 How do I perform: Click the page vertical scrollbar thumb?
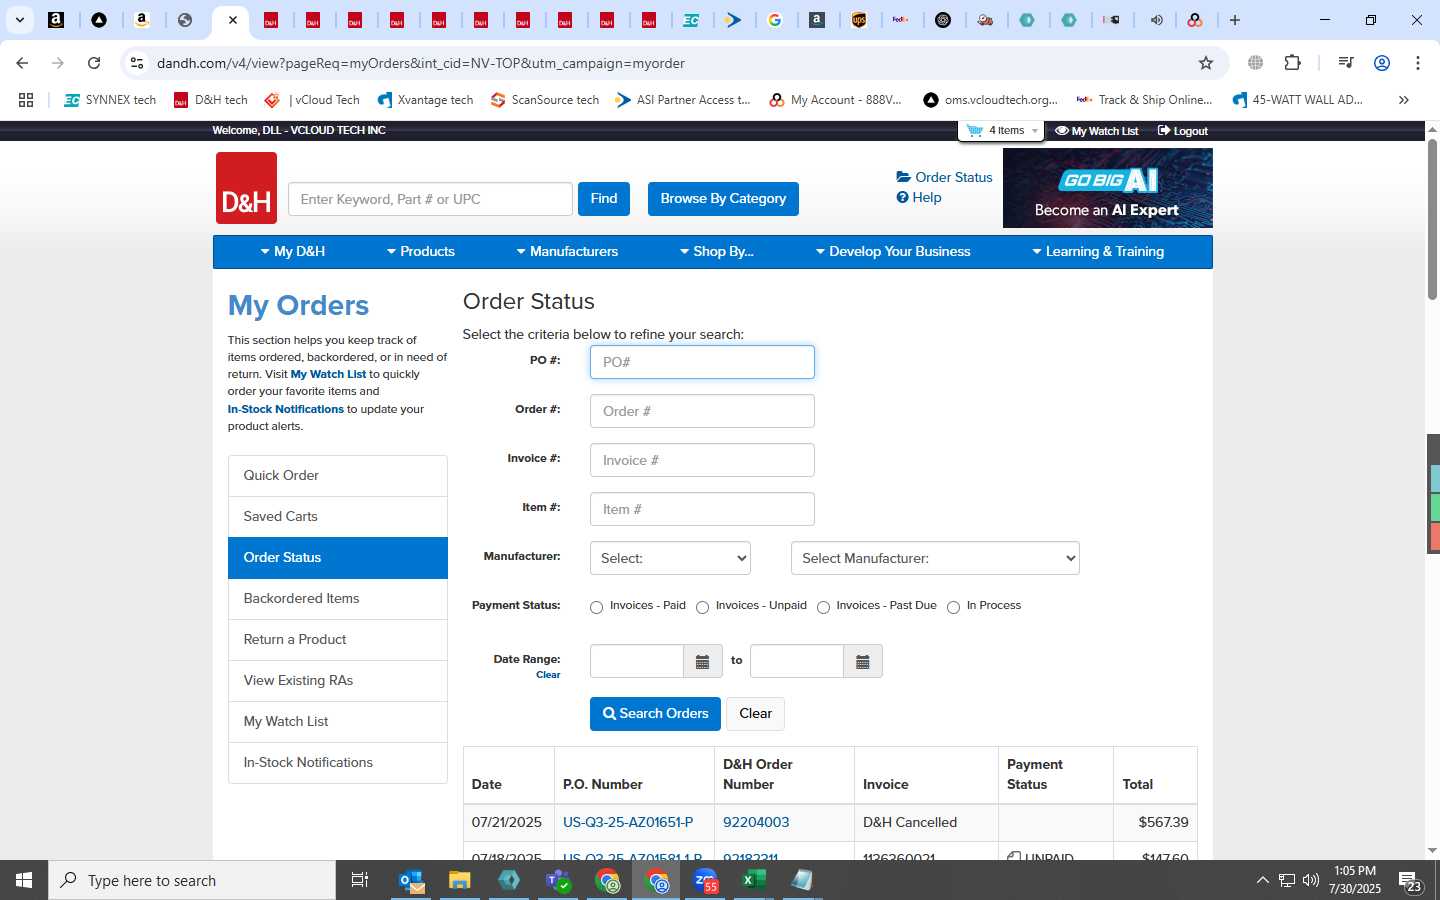coord(1432,220)
